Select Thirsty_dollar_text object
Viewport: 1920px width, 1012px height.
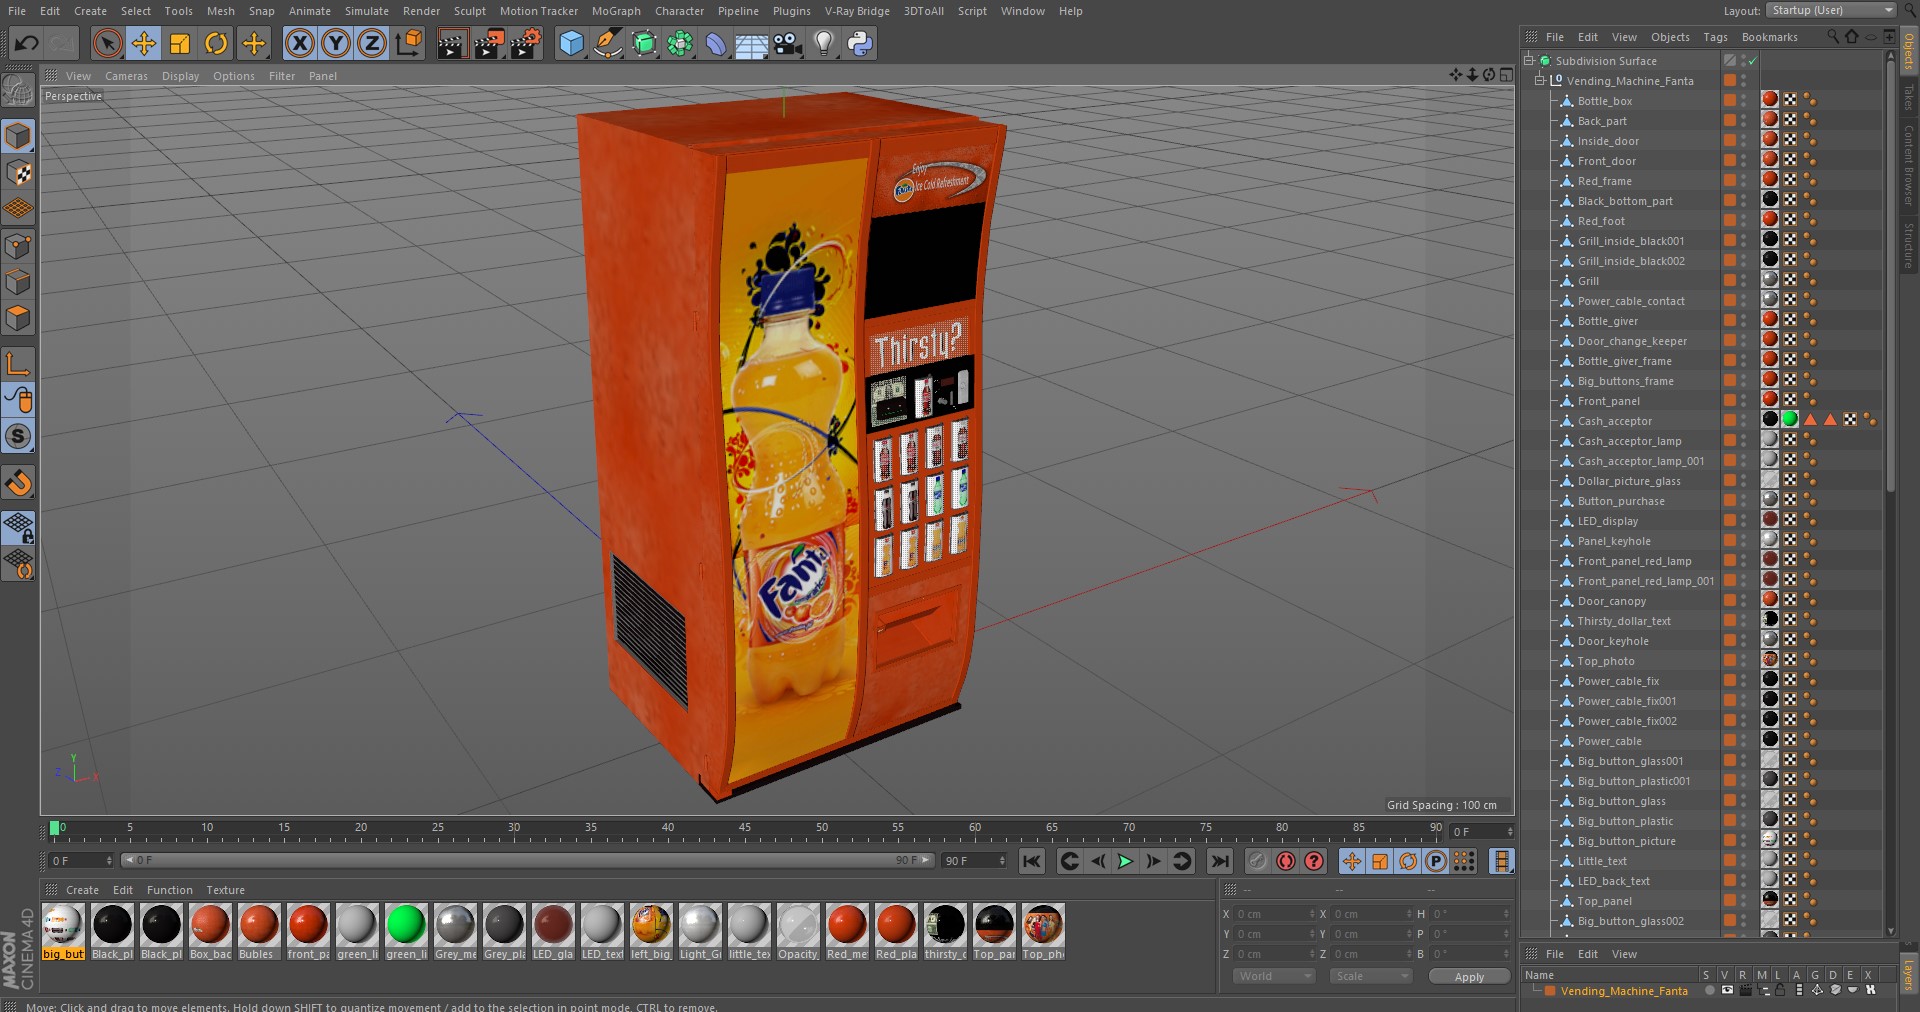coord(1624,621)
